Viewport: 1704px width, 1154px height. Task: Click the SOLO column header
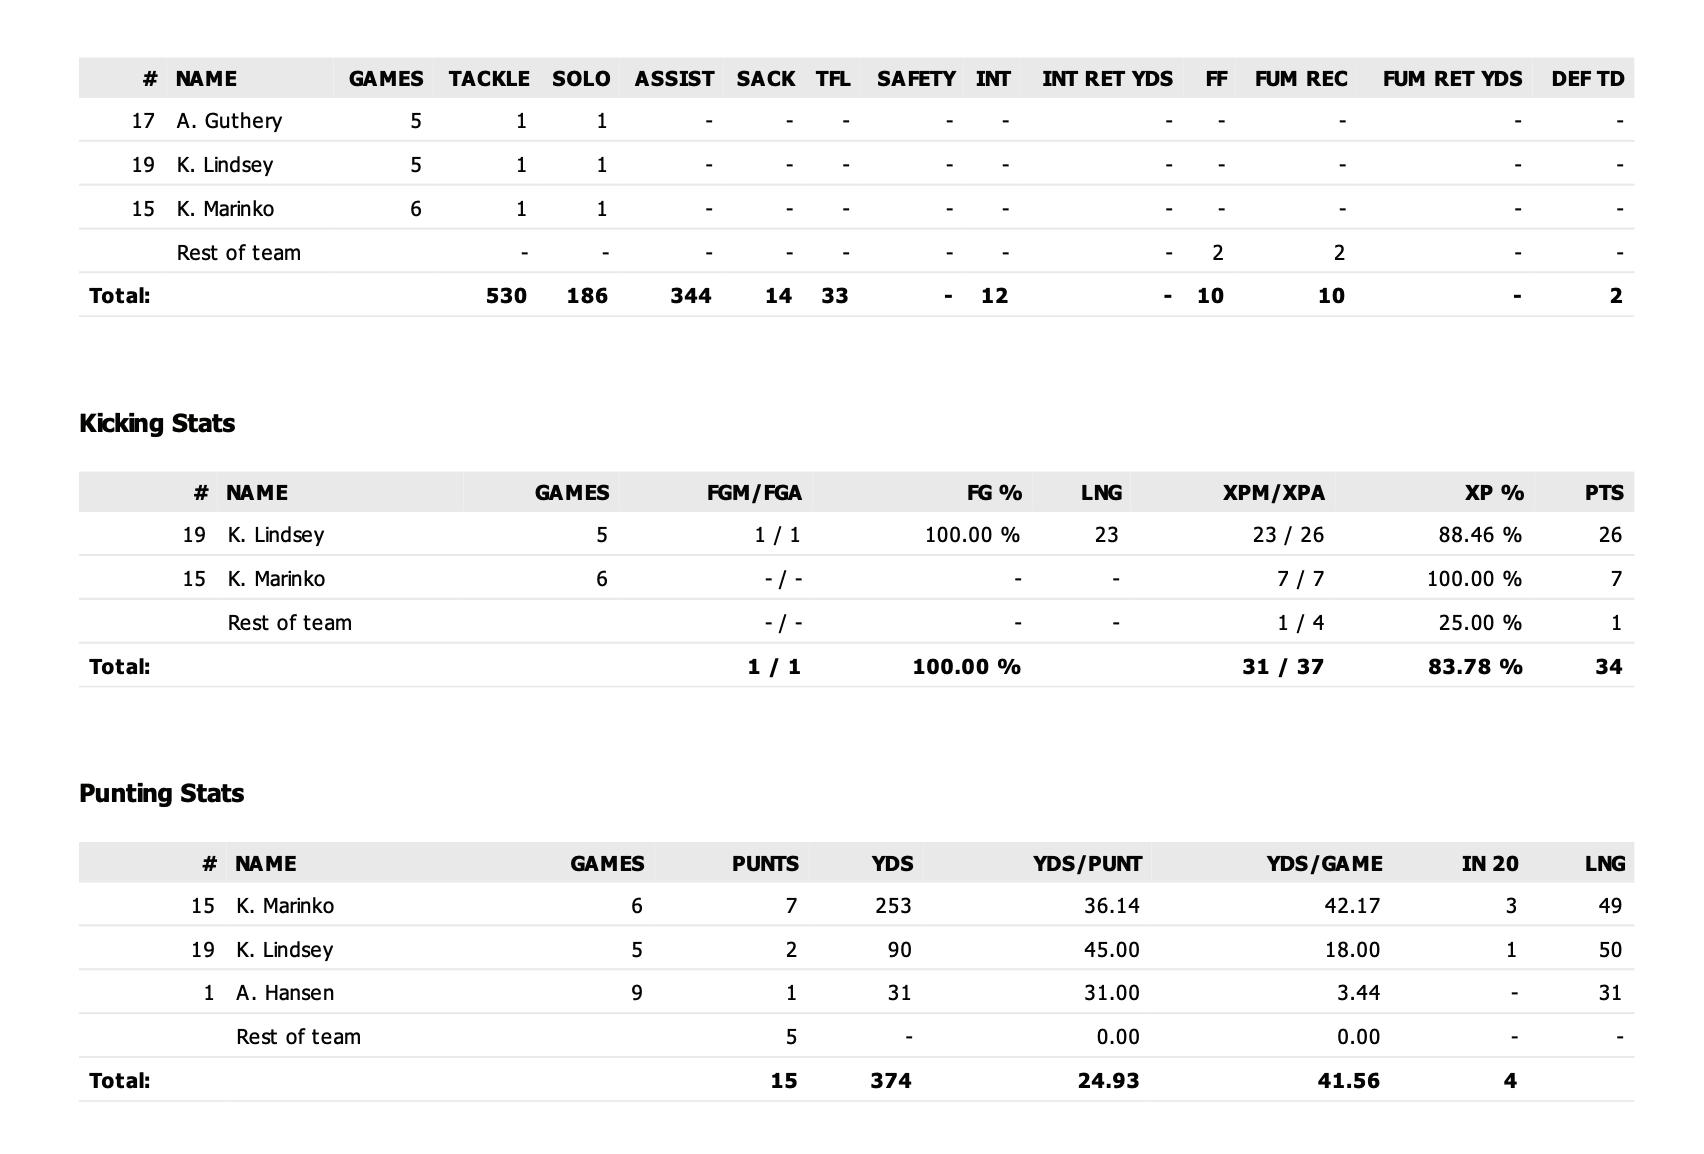[x=580, y=79]
